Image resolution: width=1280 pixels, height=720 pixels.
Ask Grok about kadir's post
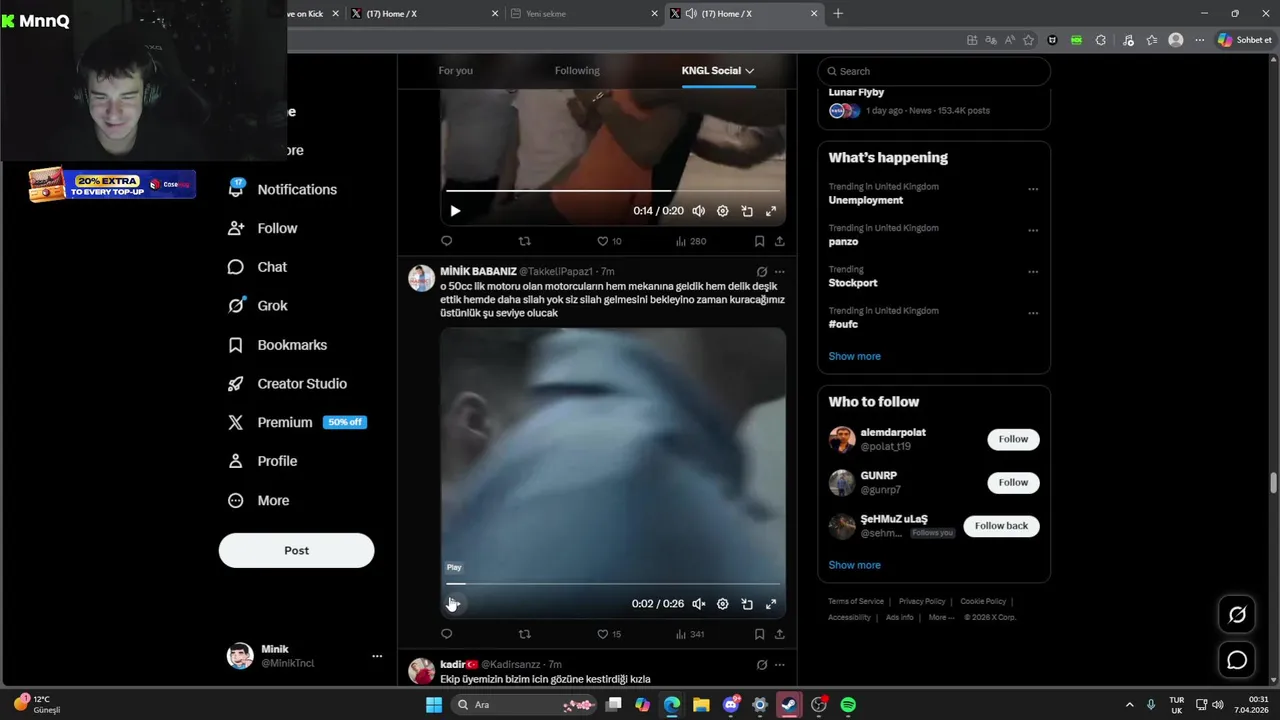coord(762,665)
